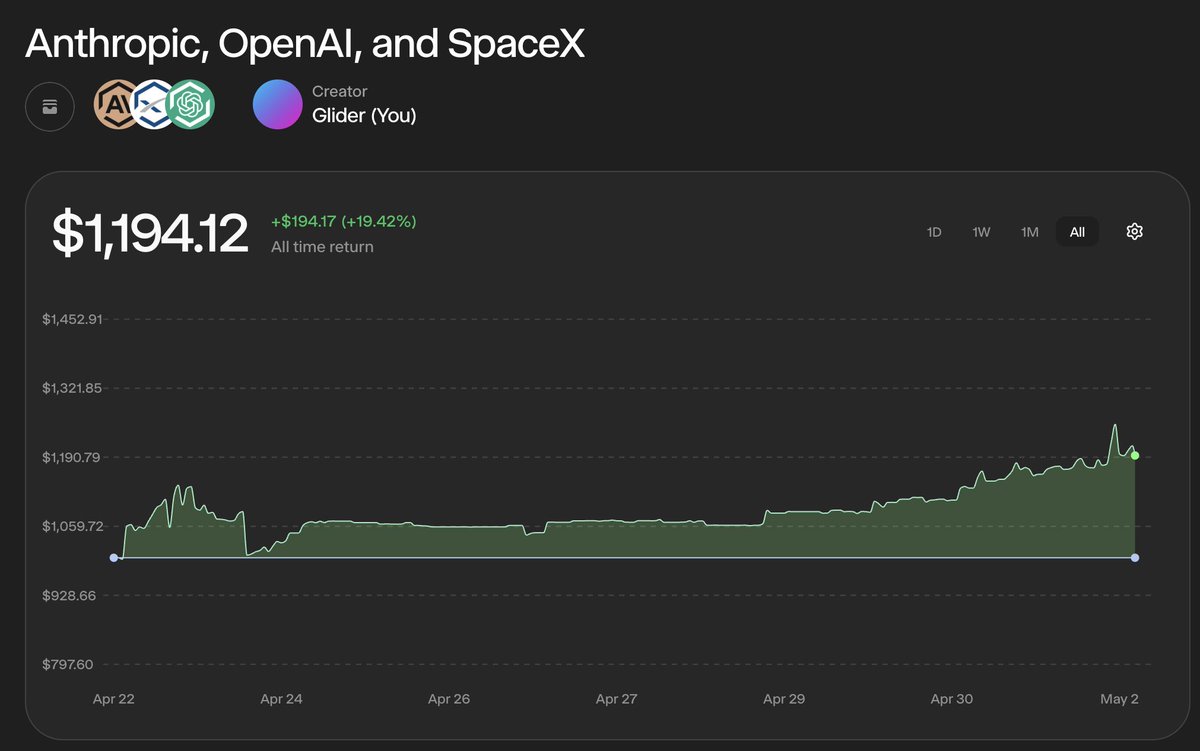Open chart settings gear icon
Image resolution: width=1200 pixels, height=751 pixels.
tap(1134, 231)
